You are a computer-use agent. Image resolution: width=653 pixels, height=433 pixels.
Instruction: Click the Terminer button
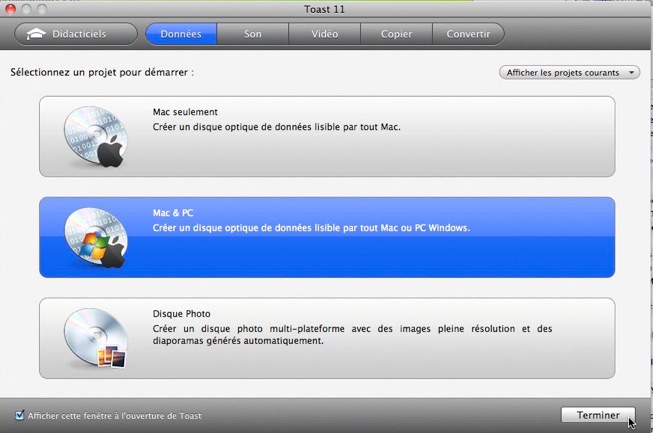(x=598, y=415)
